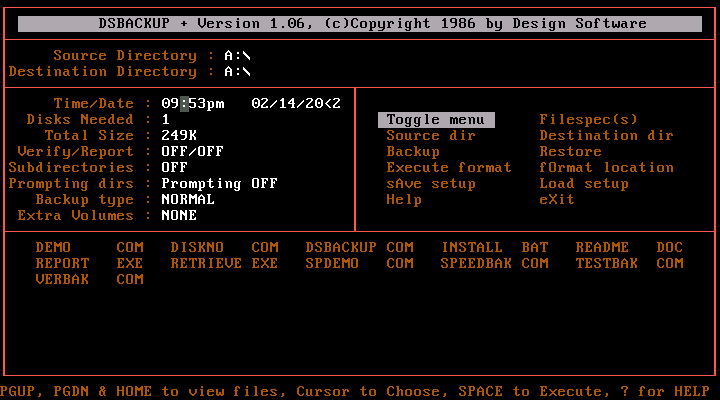720x400 pixels.
Task: Select Load setup menu item
Action: [x=584, y=184]
